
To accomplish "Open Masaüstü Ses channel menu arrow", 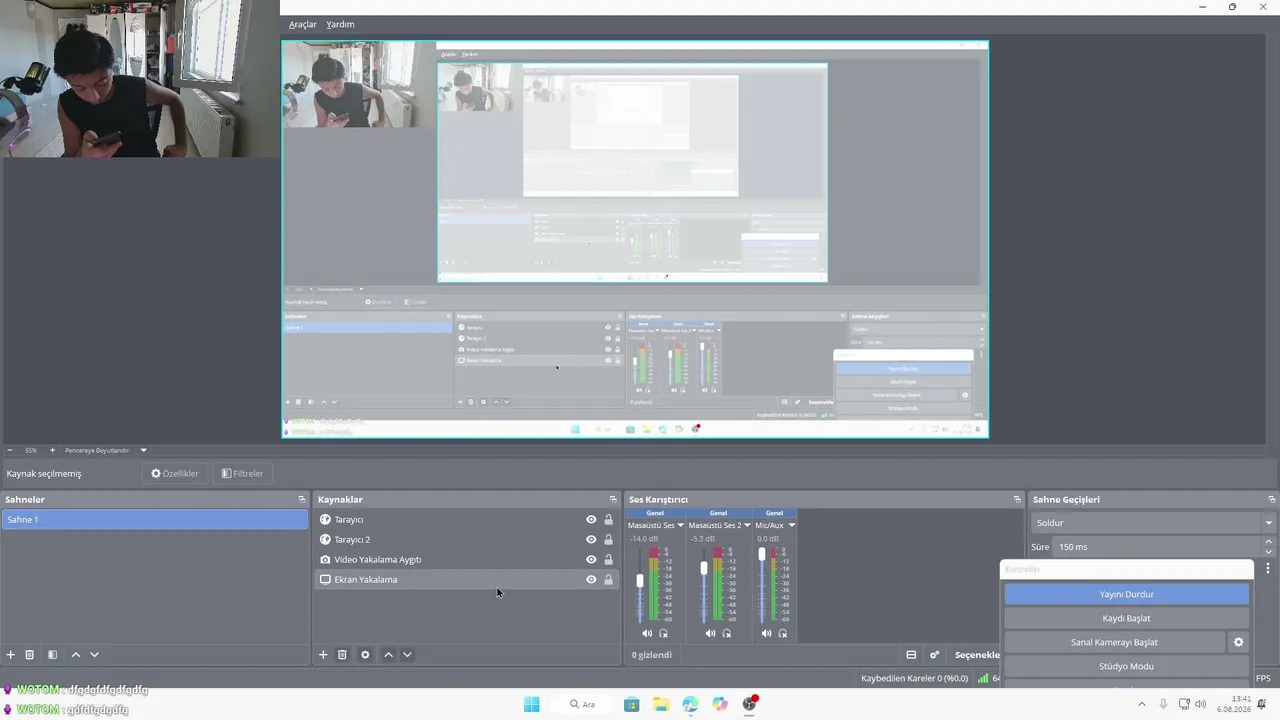I will [x=680, y=525].
